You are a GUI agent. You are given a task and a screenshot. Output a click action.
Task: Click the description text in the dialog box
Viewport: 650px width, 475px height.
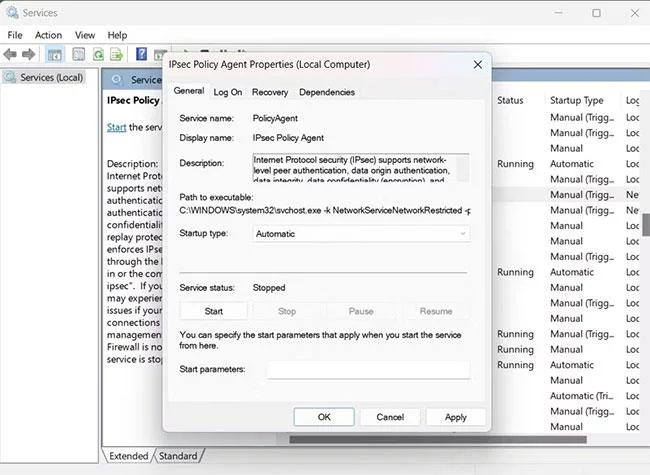(354, 168)
